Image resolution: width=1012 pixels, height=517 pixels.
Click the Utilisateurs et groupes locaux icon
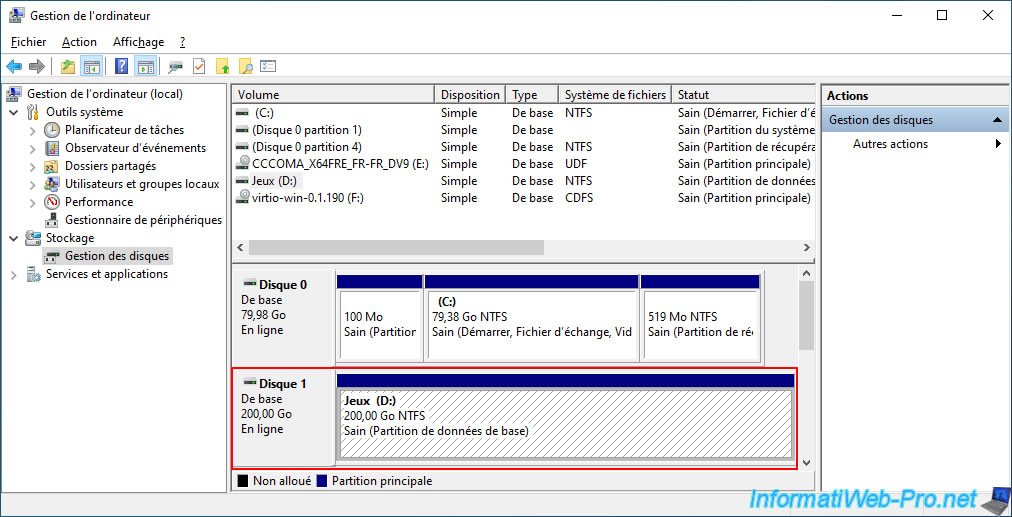tap(52, 184)
